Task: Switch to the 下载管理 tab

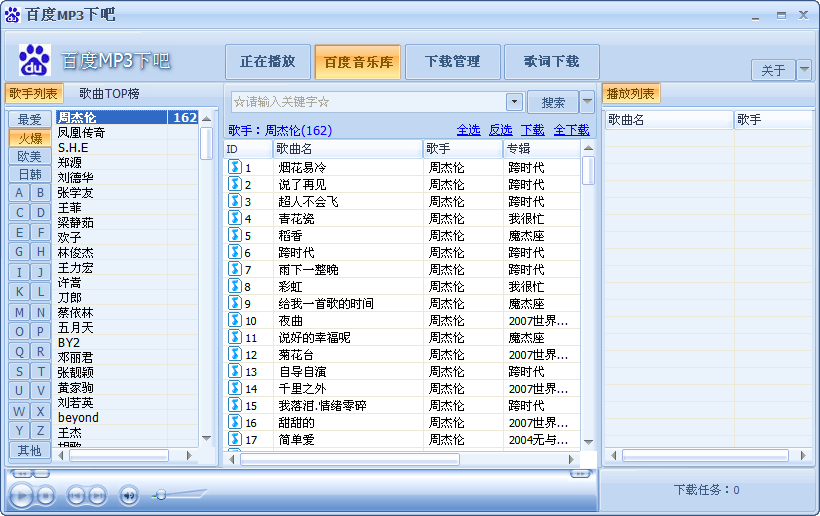Action: [x=452, y=62]
